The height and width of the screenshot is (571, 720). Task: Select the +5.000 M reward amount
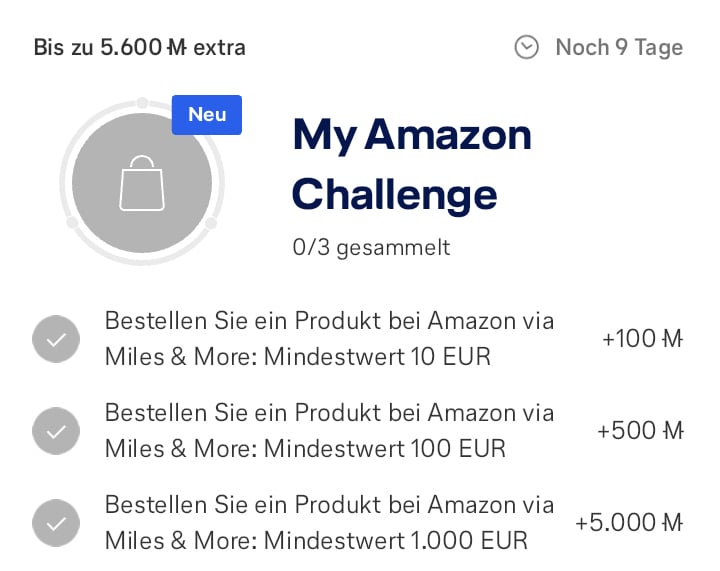(629, 522)
